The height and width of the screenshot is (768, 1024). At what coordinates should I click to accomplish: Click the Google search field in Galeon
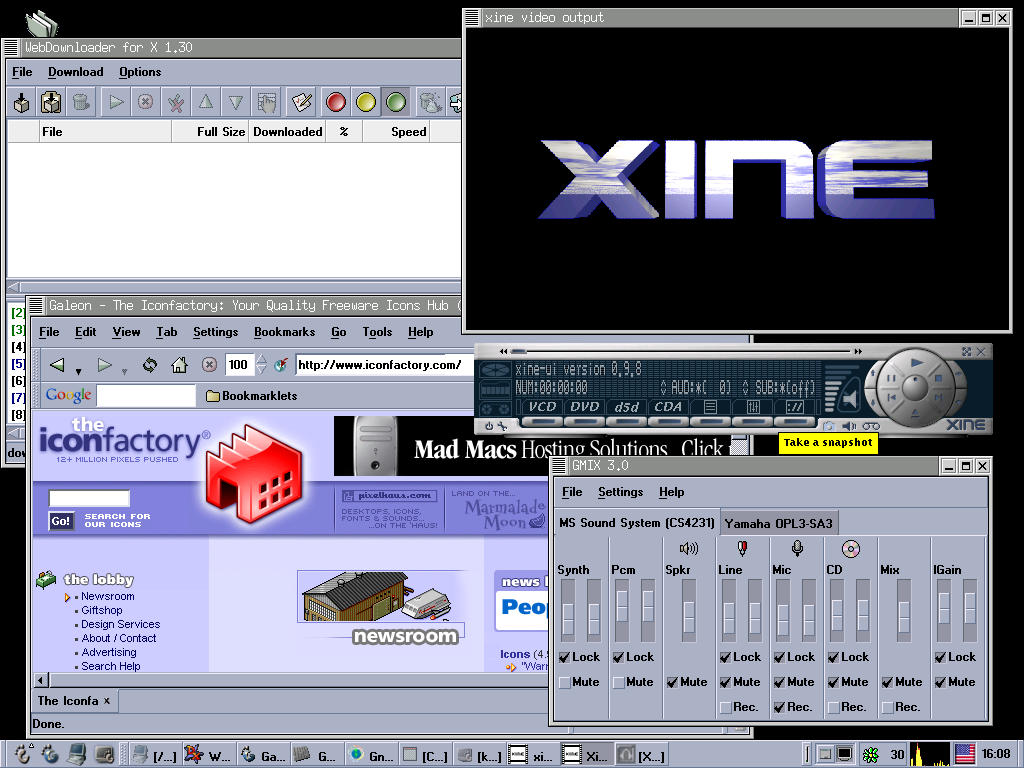tap(146, 396)
